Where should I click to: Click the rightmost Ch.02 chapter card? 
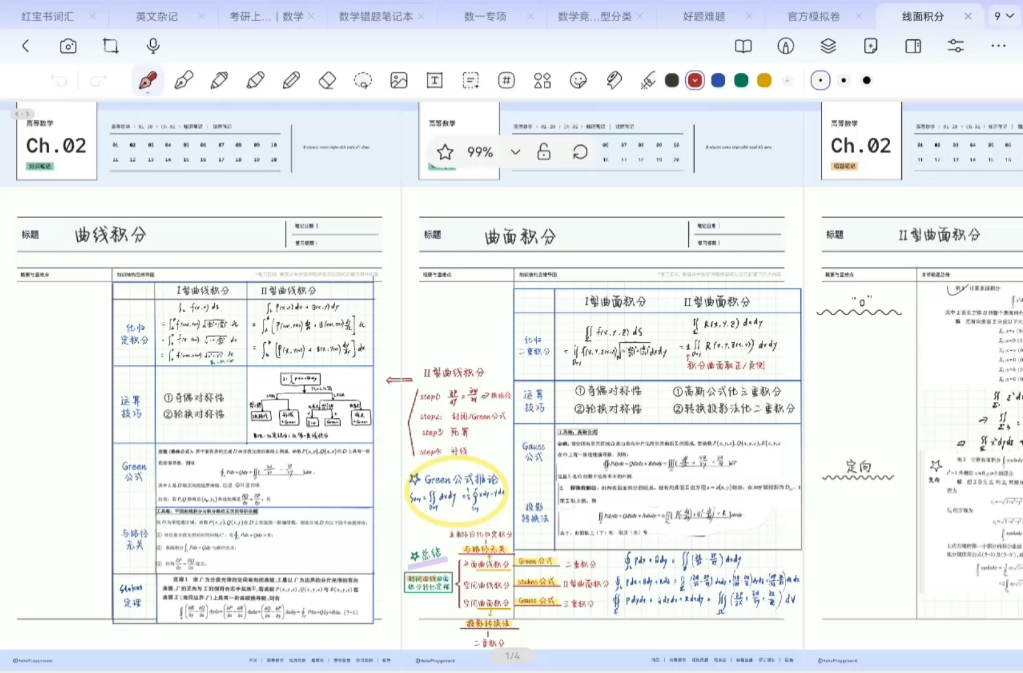tap(861, 141)
